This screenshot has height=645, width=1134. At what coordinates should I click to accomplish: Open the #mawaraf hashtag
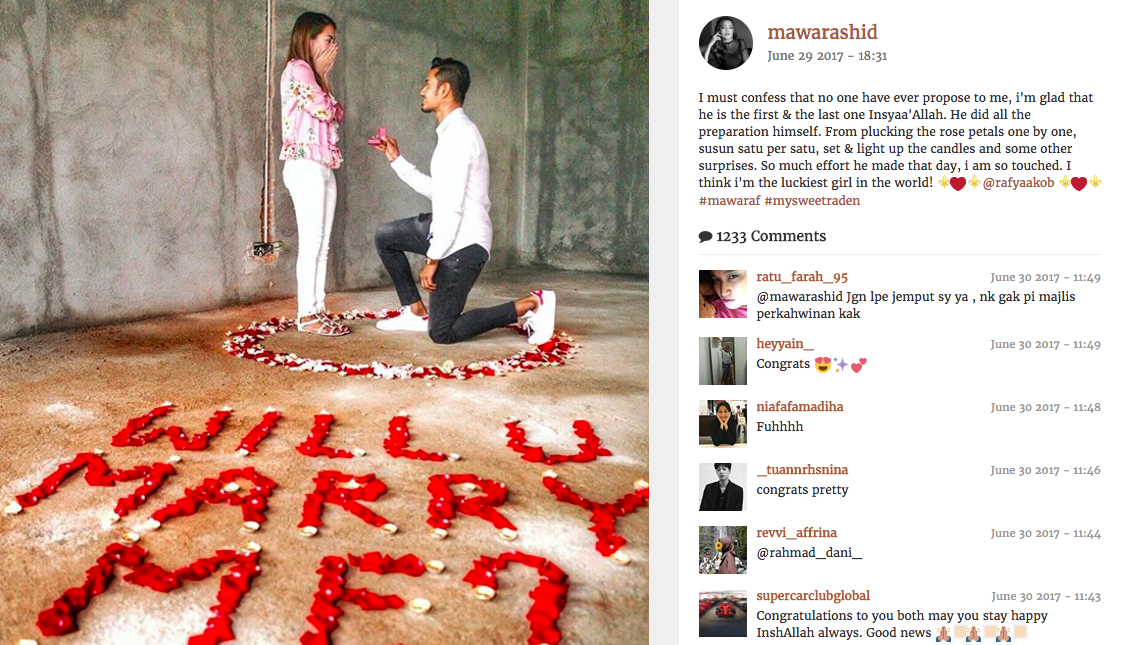729,200
